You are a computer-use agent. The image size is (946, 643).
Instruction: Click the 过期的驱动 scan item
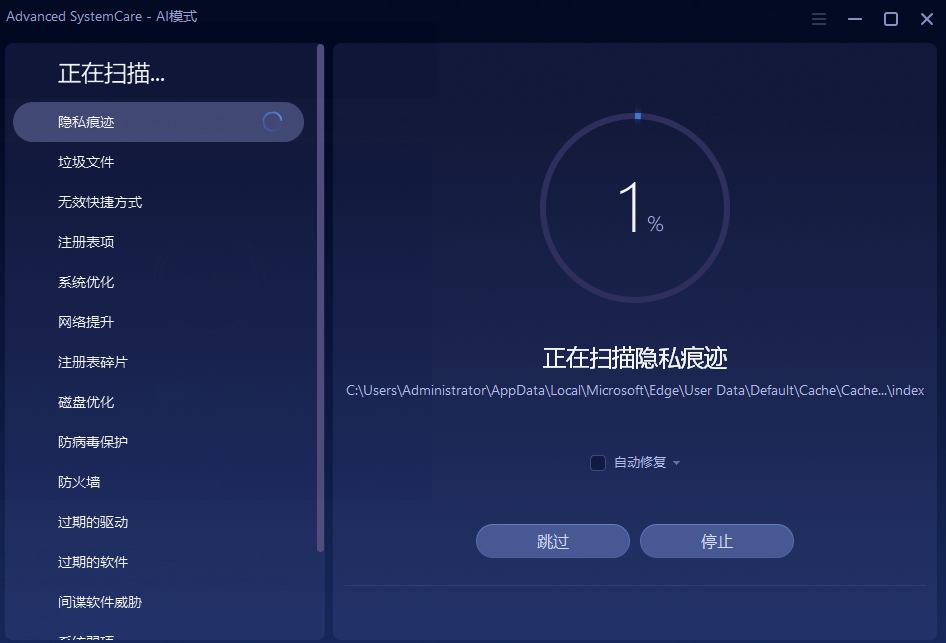point(93,522)
